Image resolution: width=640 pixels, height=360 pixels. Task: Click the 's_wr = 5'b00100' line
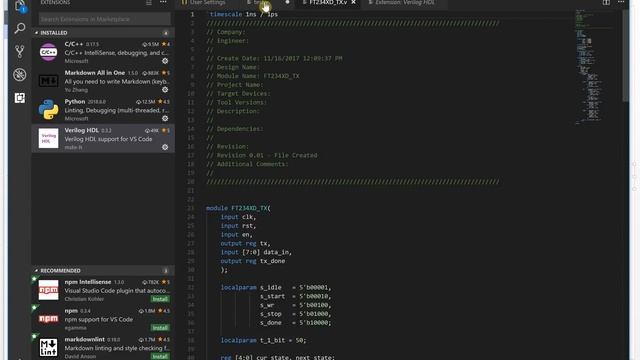coord(296,305)
